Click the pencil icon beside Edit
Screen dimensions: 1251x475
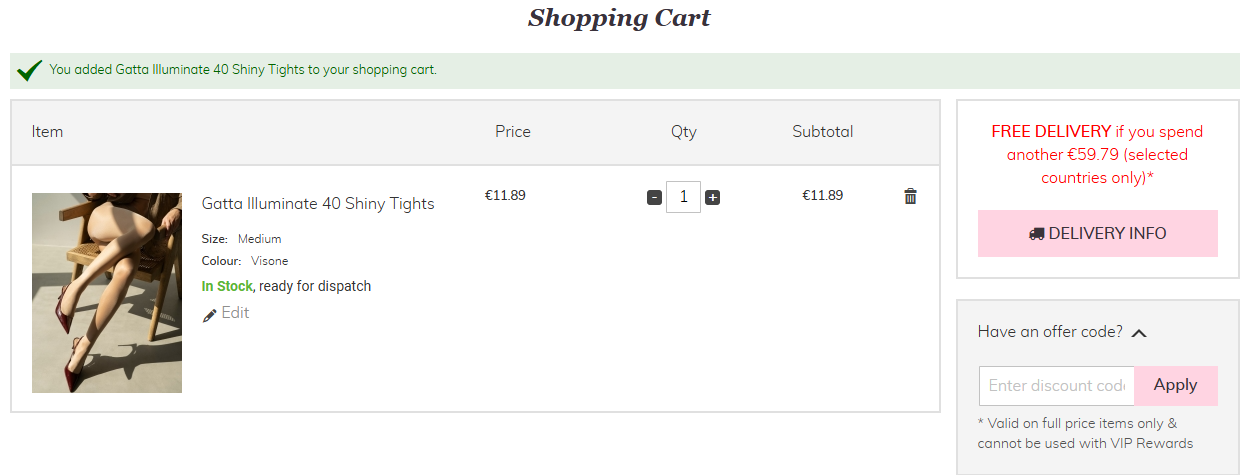click(210, 315)
